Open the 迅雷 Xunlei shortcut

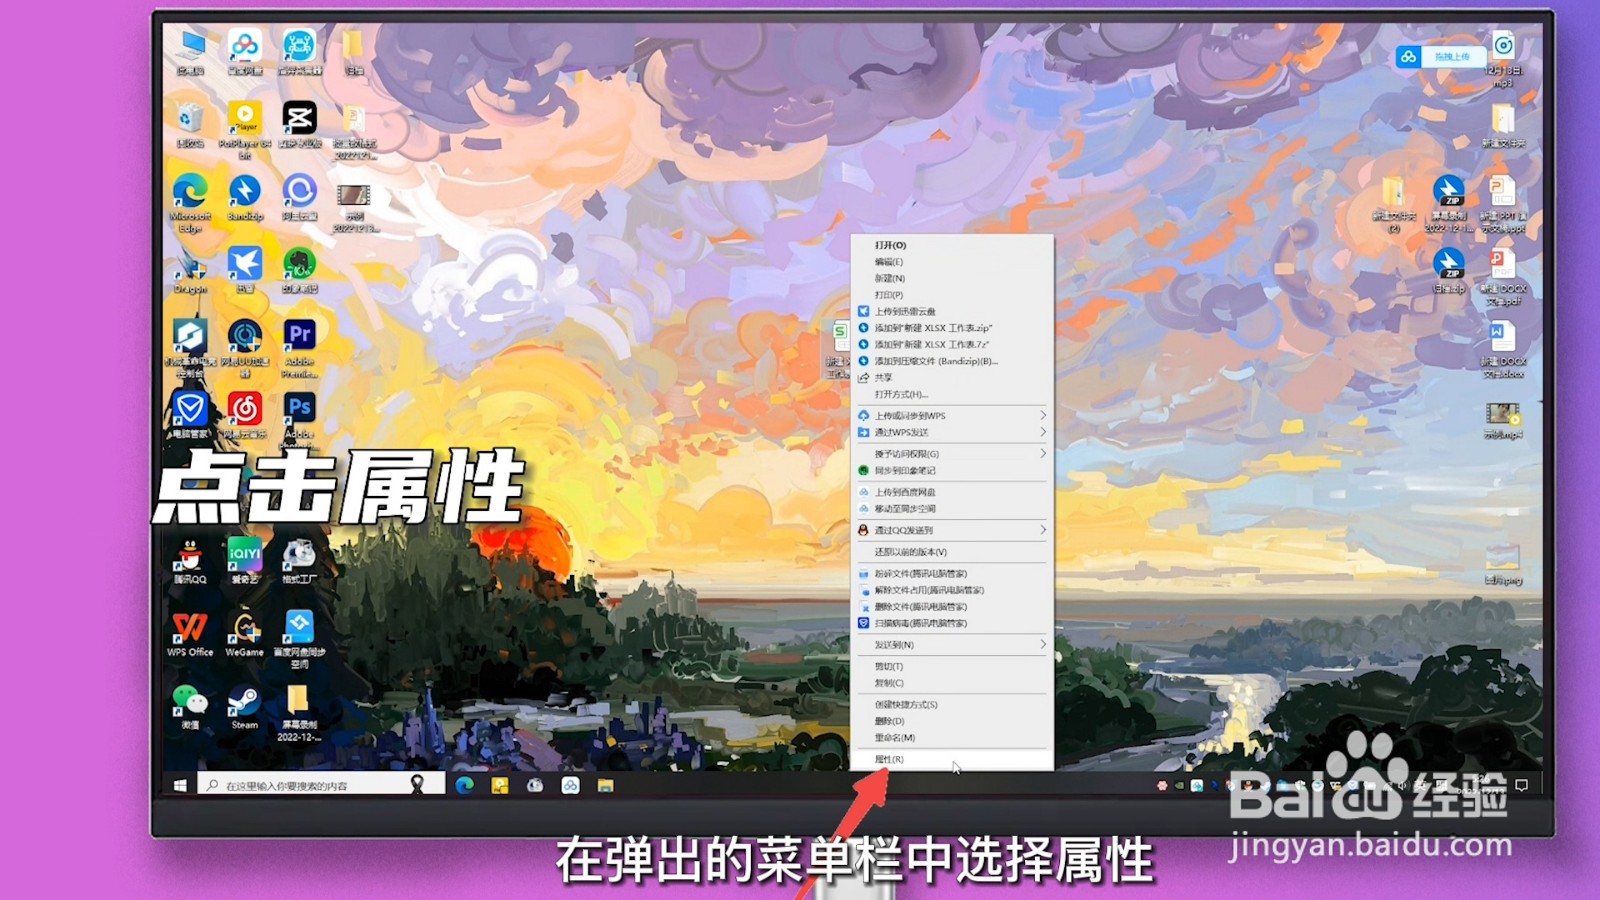245,269
